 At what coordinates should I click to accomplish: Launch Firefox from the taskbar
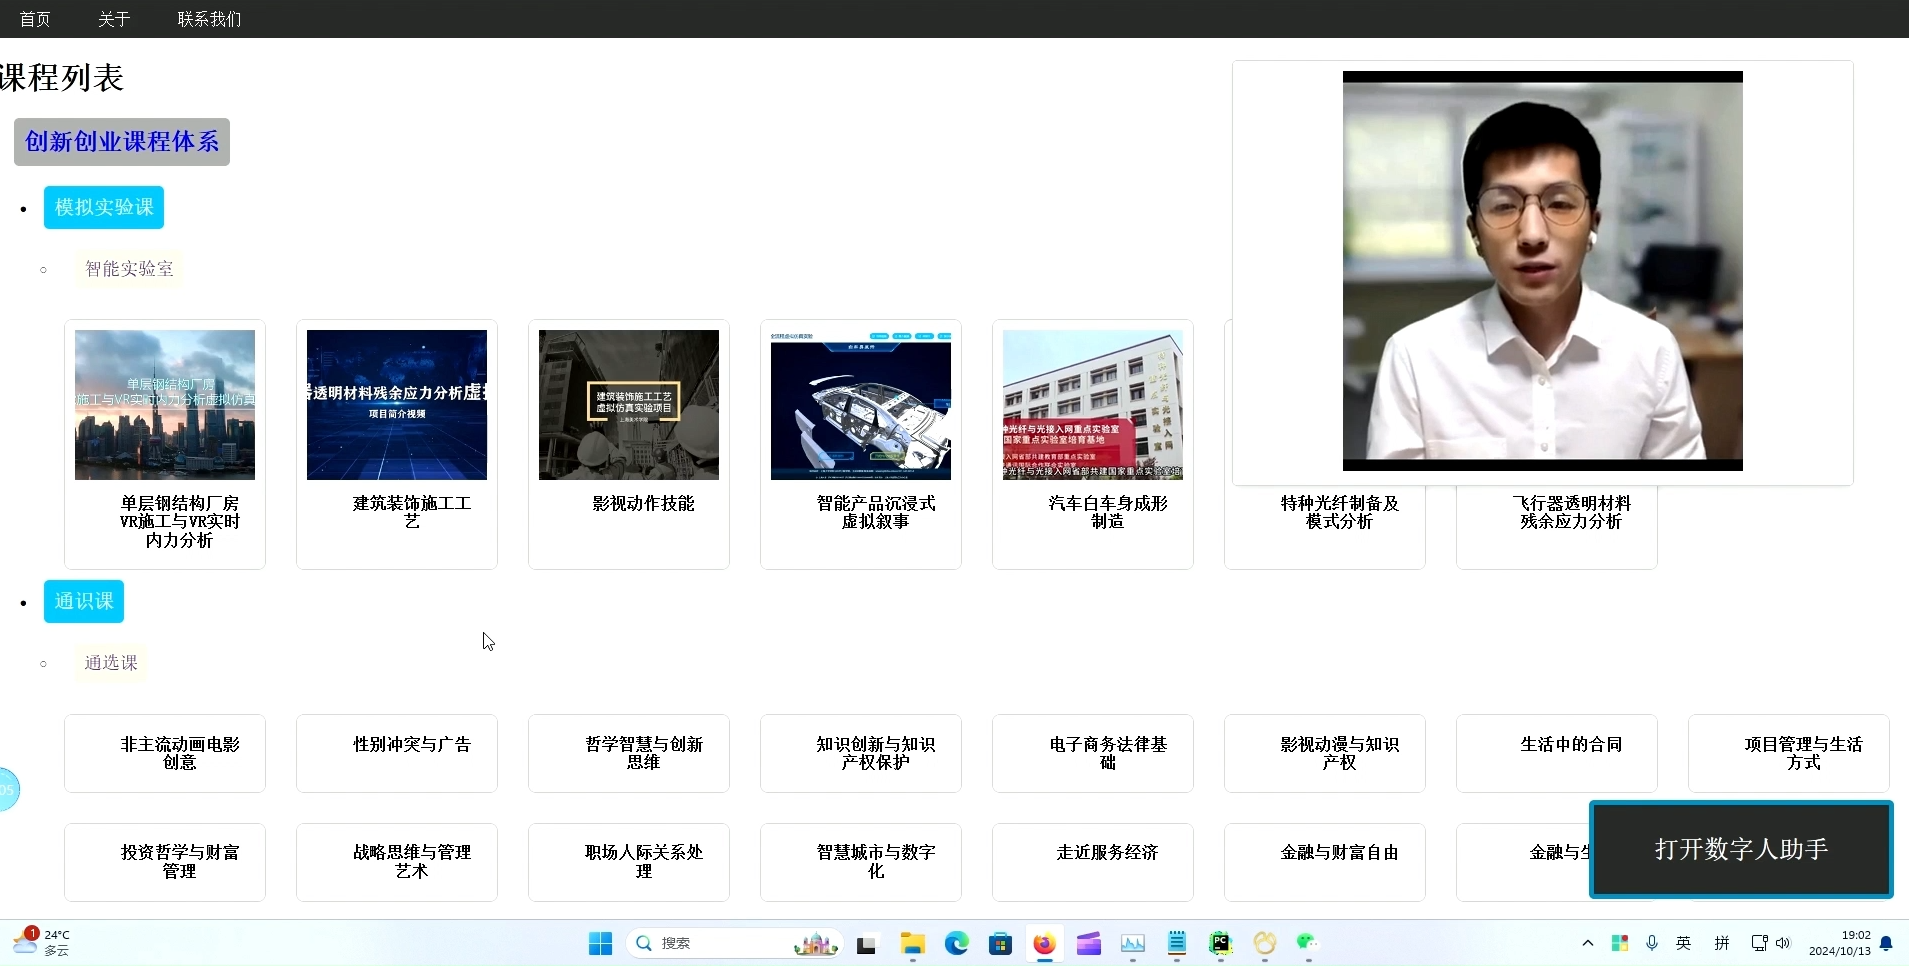point(1044,943)
